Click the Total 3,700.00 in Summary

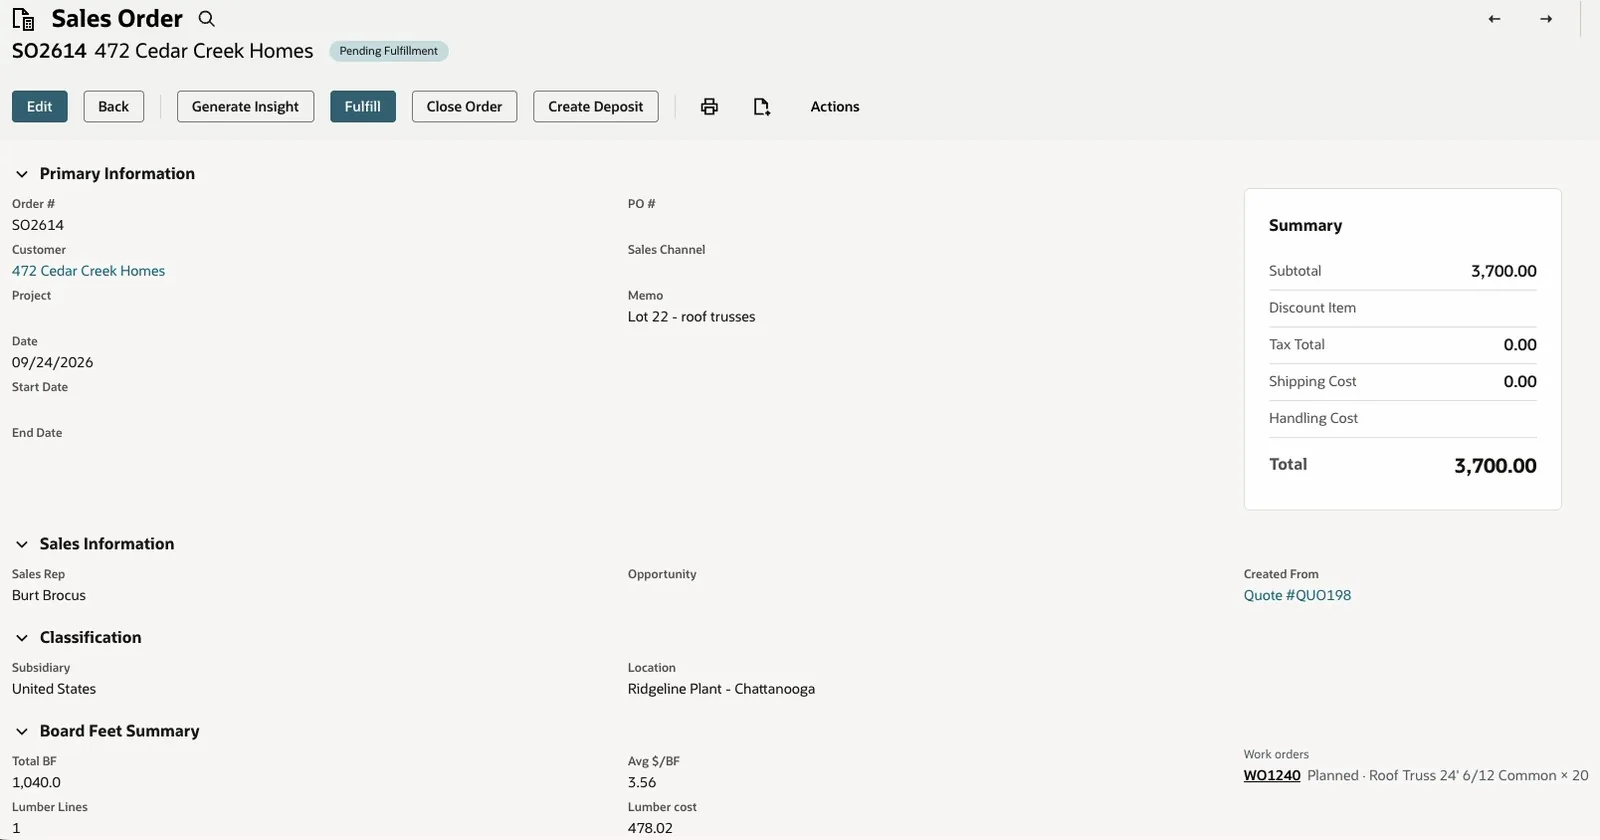[1495, 466]
